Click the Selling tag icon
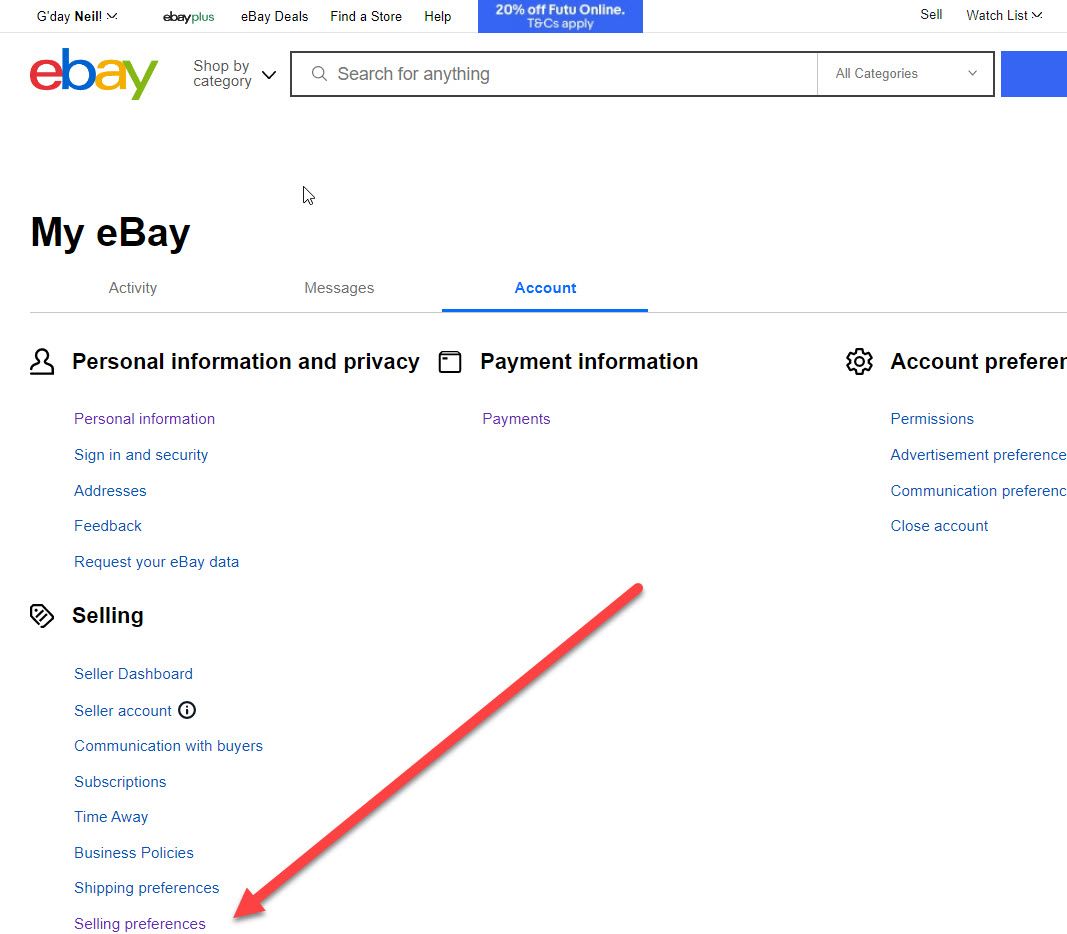The width and height of the screenshot is (1067, 934). pyautogui.click(x=42, y=616)
